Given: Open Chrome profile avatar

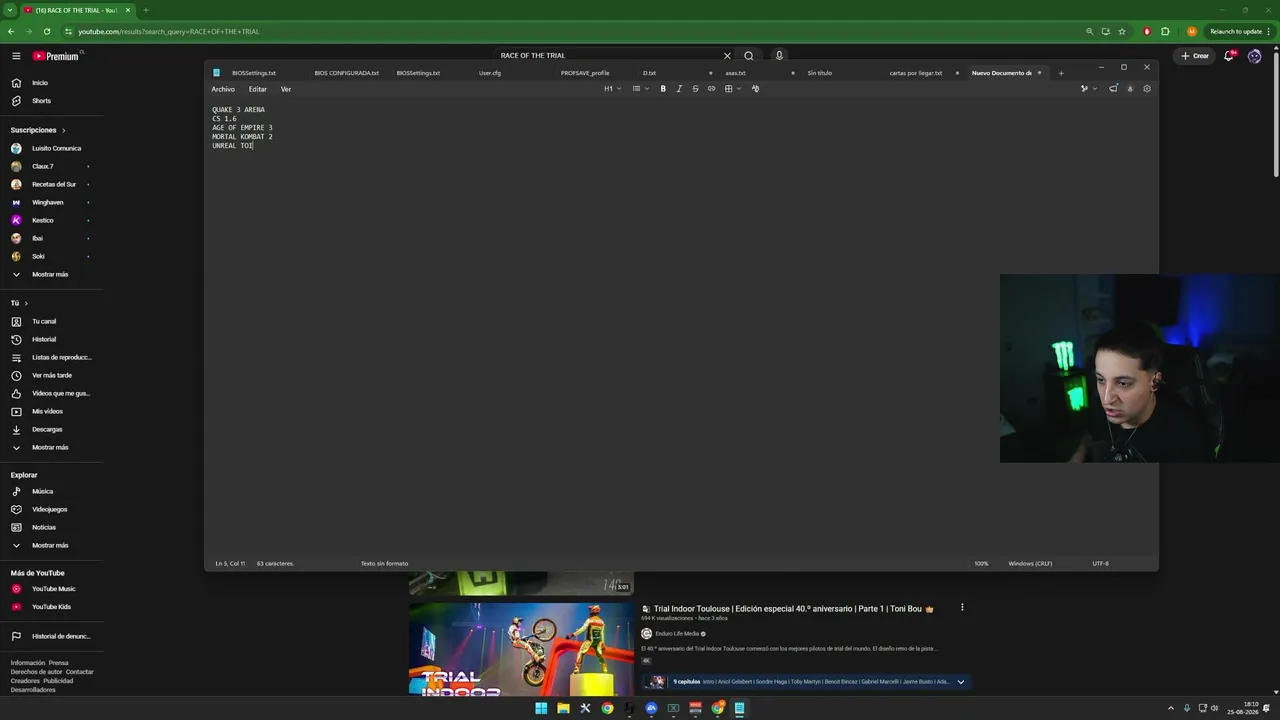Looking at the screenshot, I should (x=1192, y=31).
